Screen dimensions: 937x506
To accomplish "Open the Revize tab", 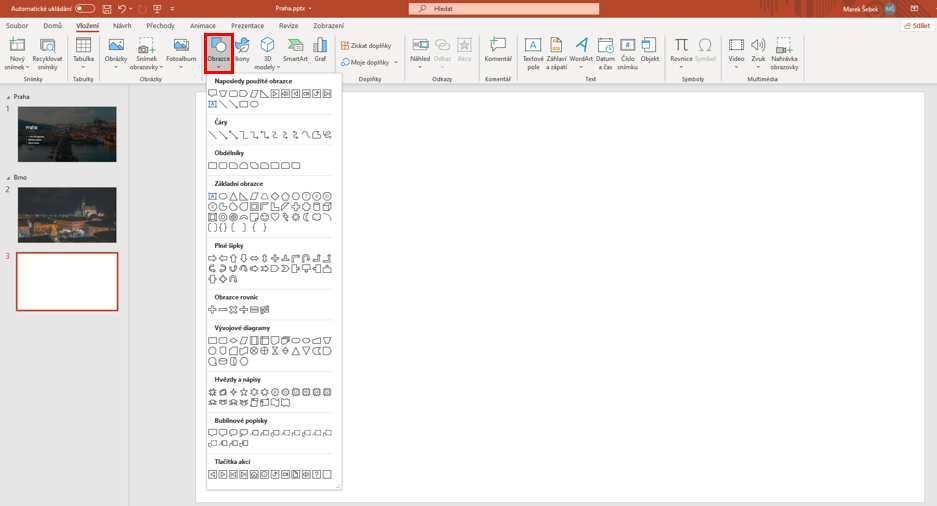I will pos(289,26).
